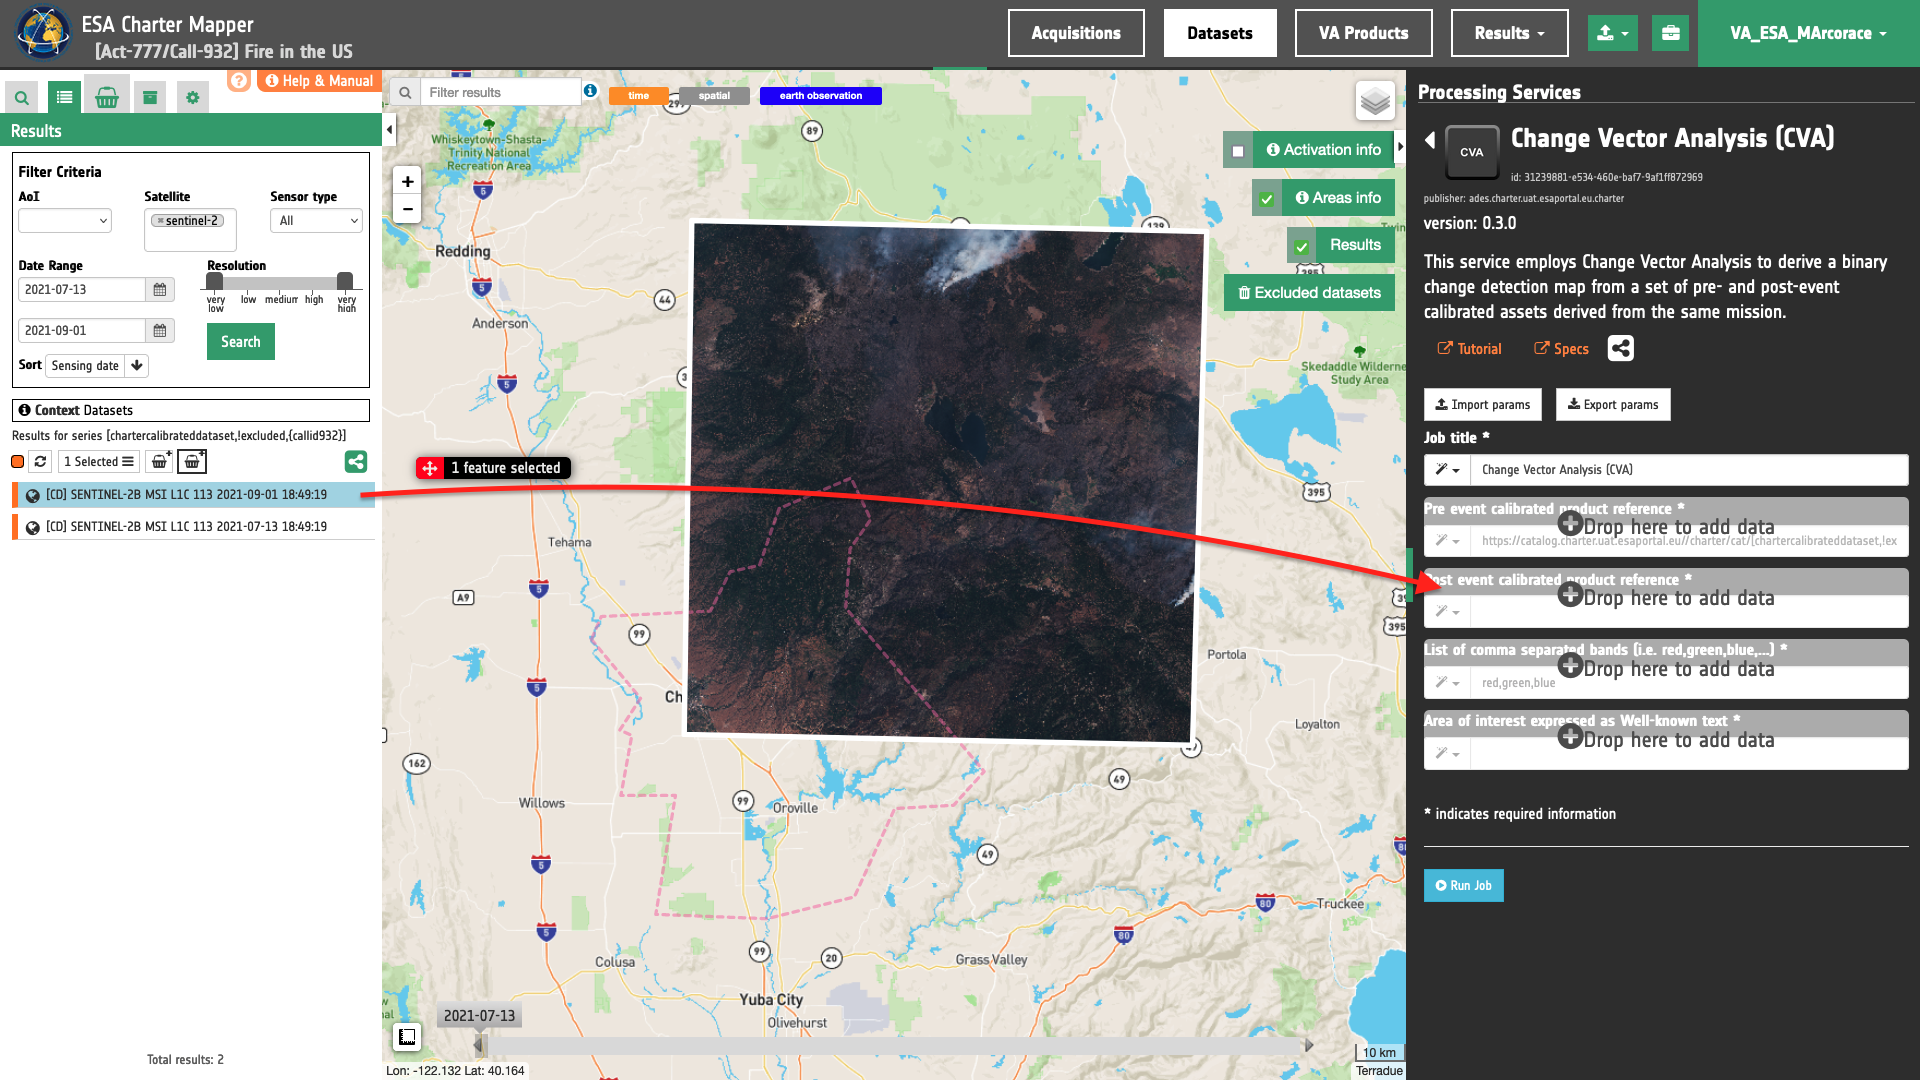Open calendar for end date 2021-09-01
Screen dimensions: 1920x1080
160,331
